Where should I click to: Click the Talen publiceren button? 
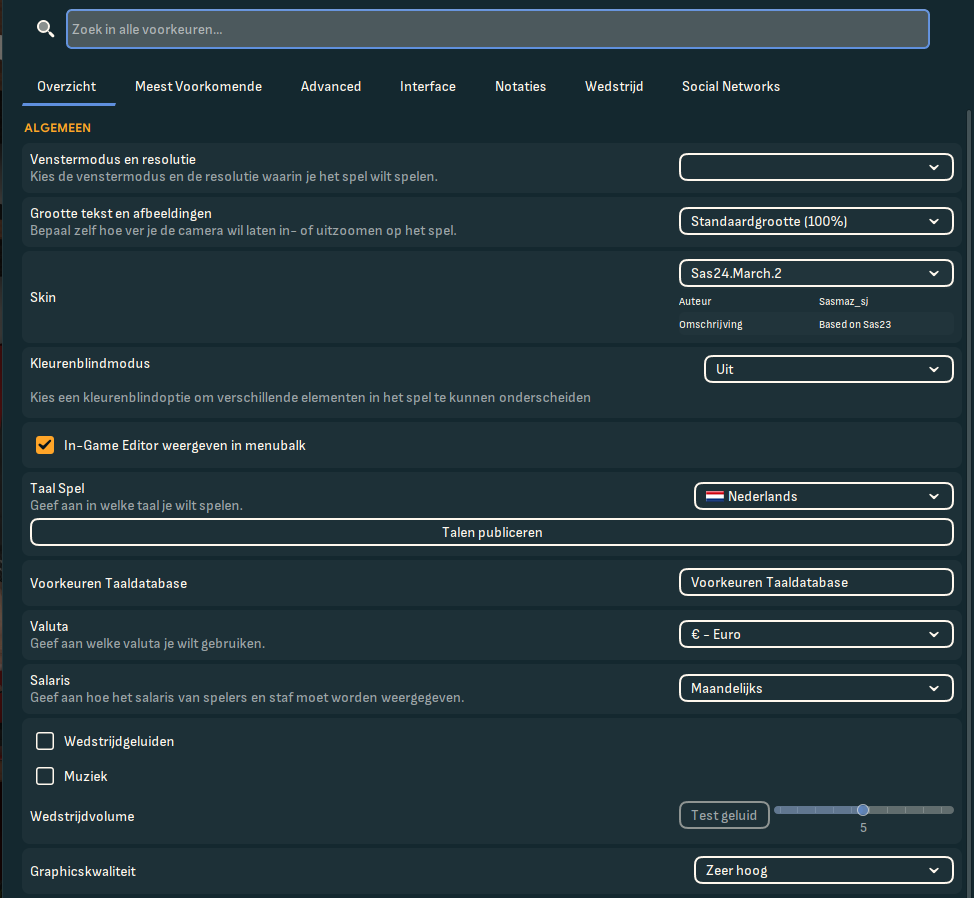coord(491,532)
